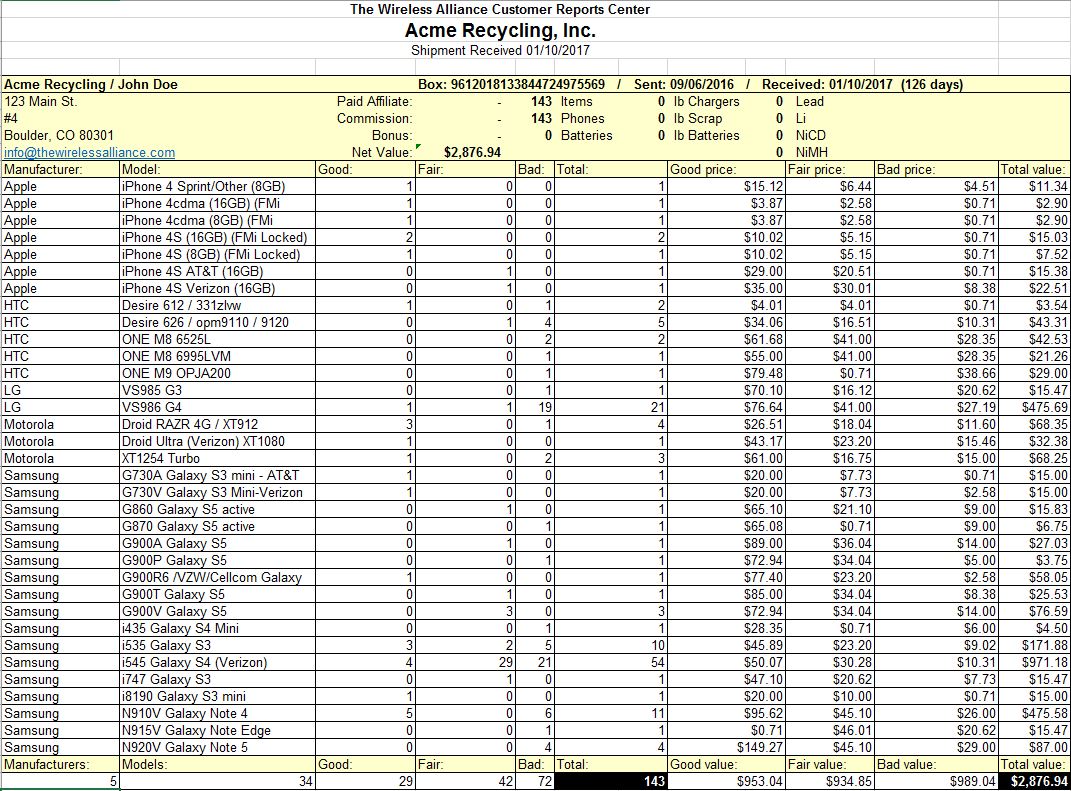Select the Bad price: column header
This screenshot has height=791, width=1071.
point(936,169)
